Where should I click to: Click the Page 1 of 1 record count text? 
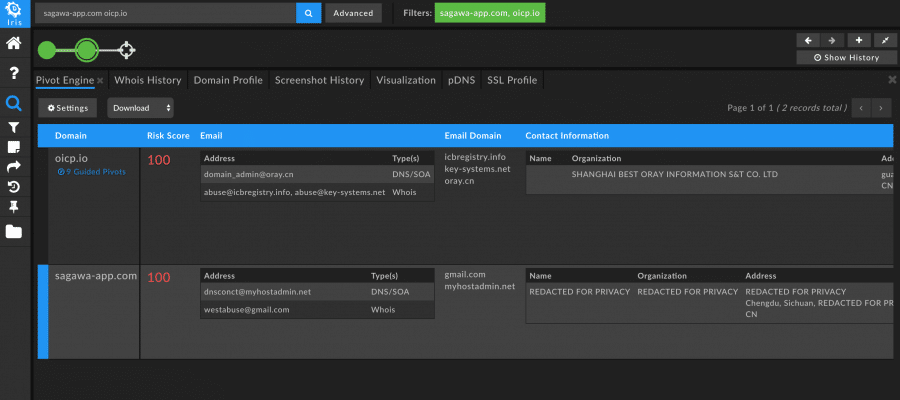click(788, 108)
